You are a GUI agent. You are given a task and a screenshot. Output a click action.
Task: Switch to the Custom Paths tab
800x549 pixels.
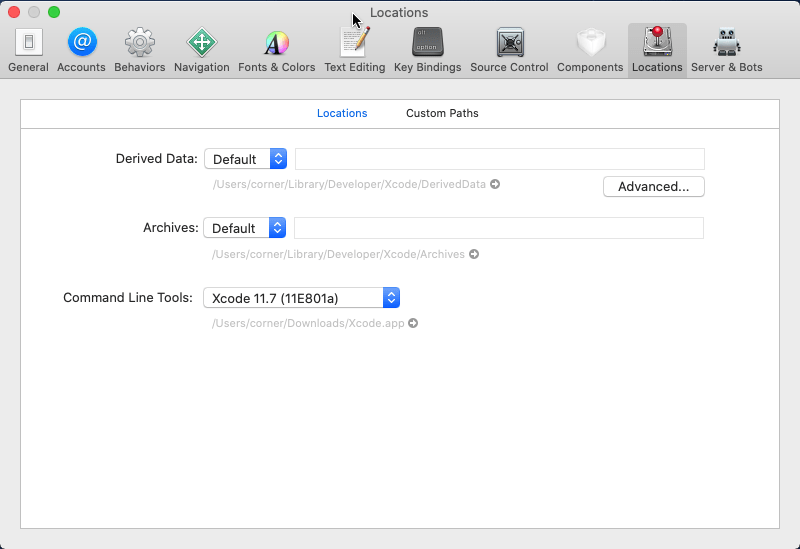(442, 113)
